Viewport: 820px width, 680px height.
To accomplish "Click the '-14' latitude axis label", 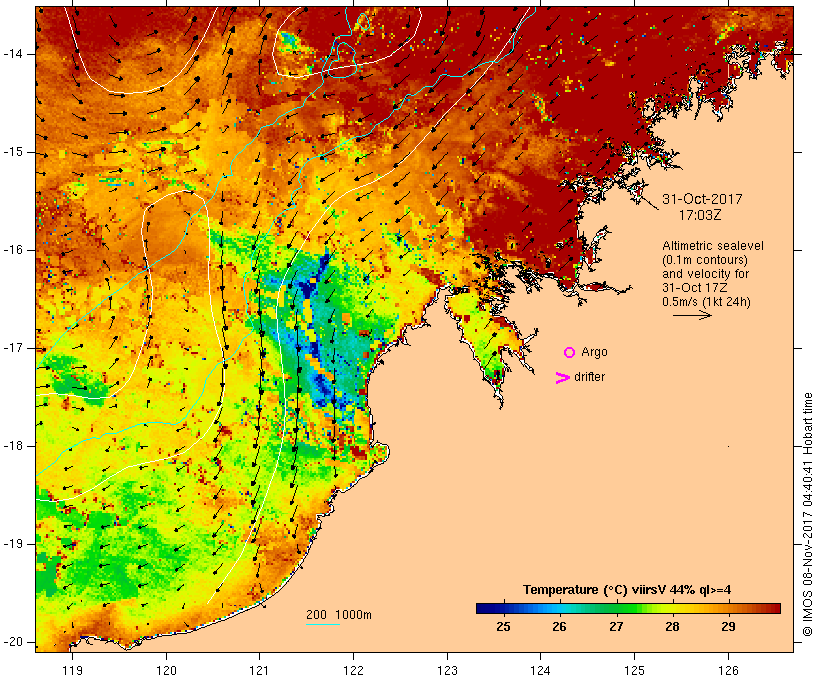I will 14,54.
